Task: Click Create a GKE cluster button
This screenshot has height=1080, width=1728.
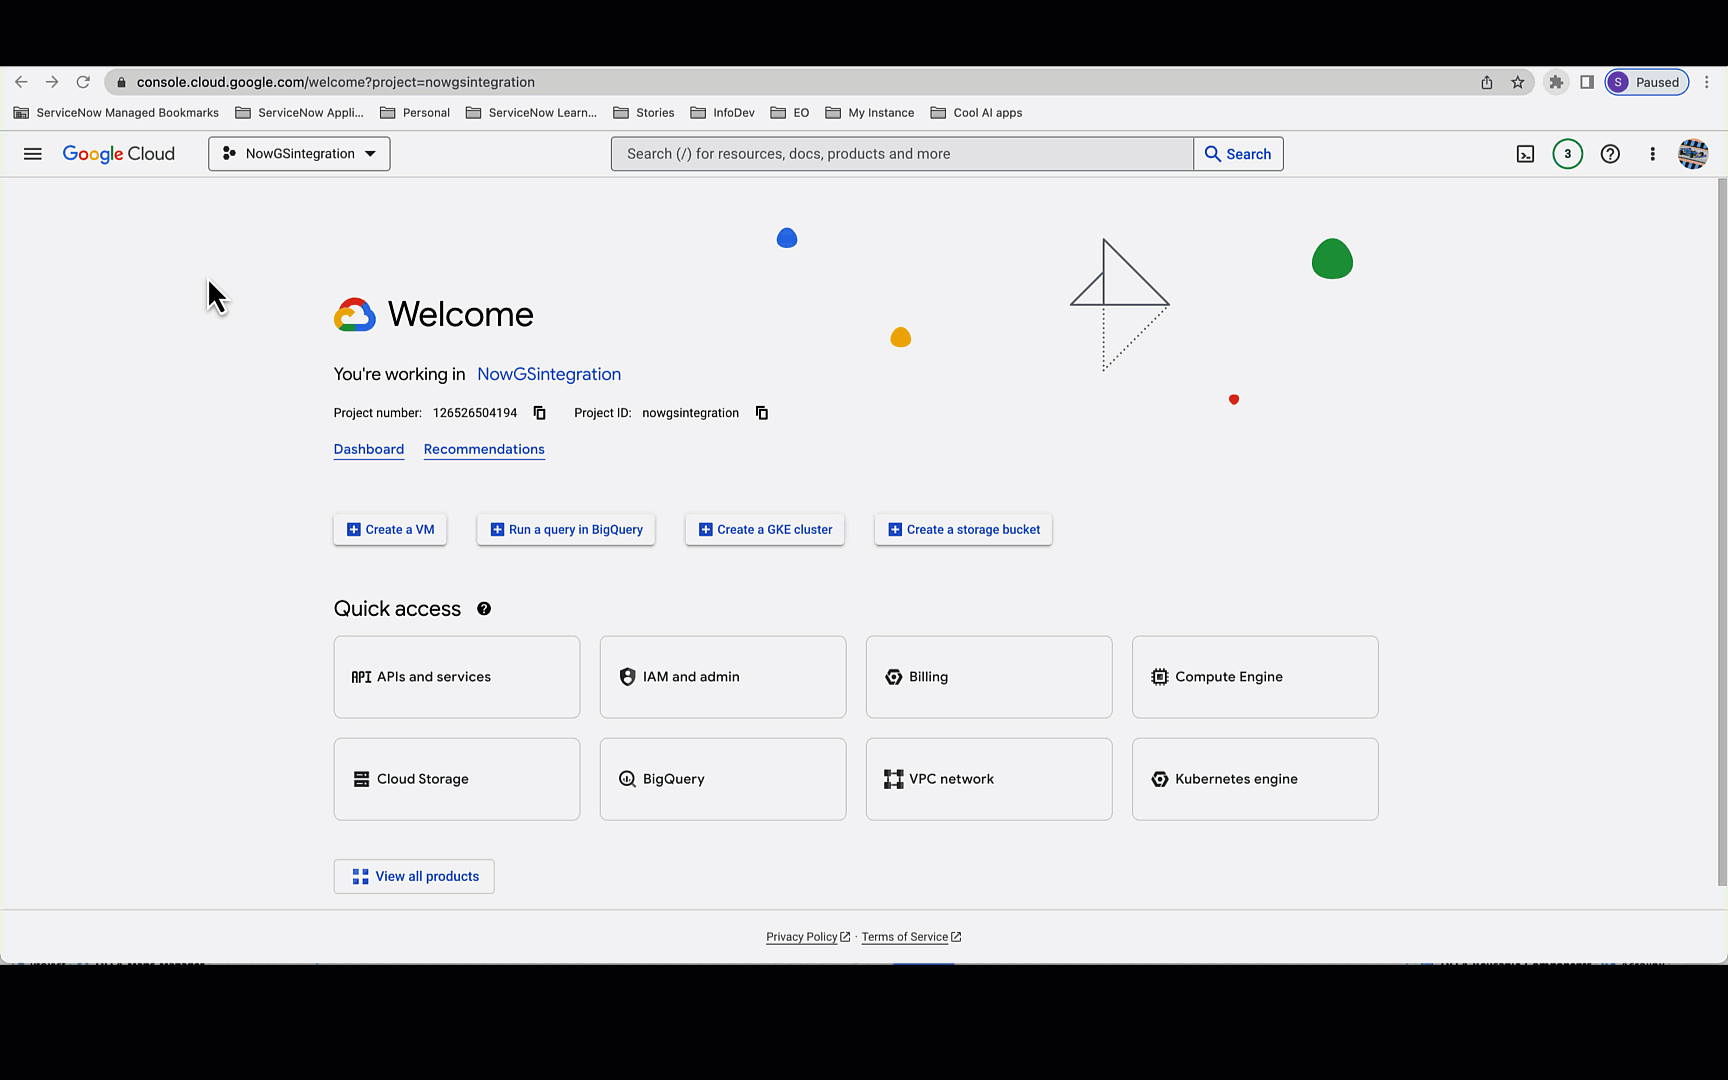Action: click(765, 530)
